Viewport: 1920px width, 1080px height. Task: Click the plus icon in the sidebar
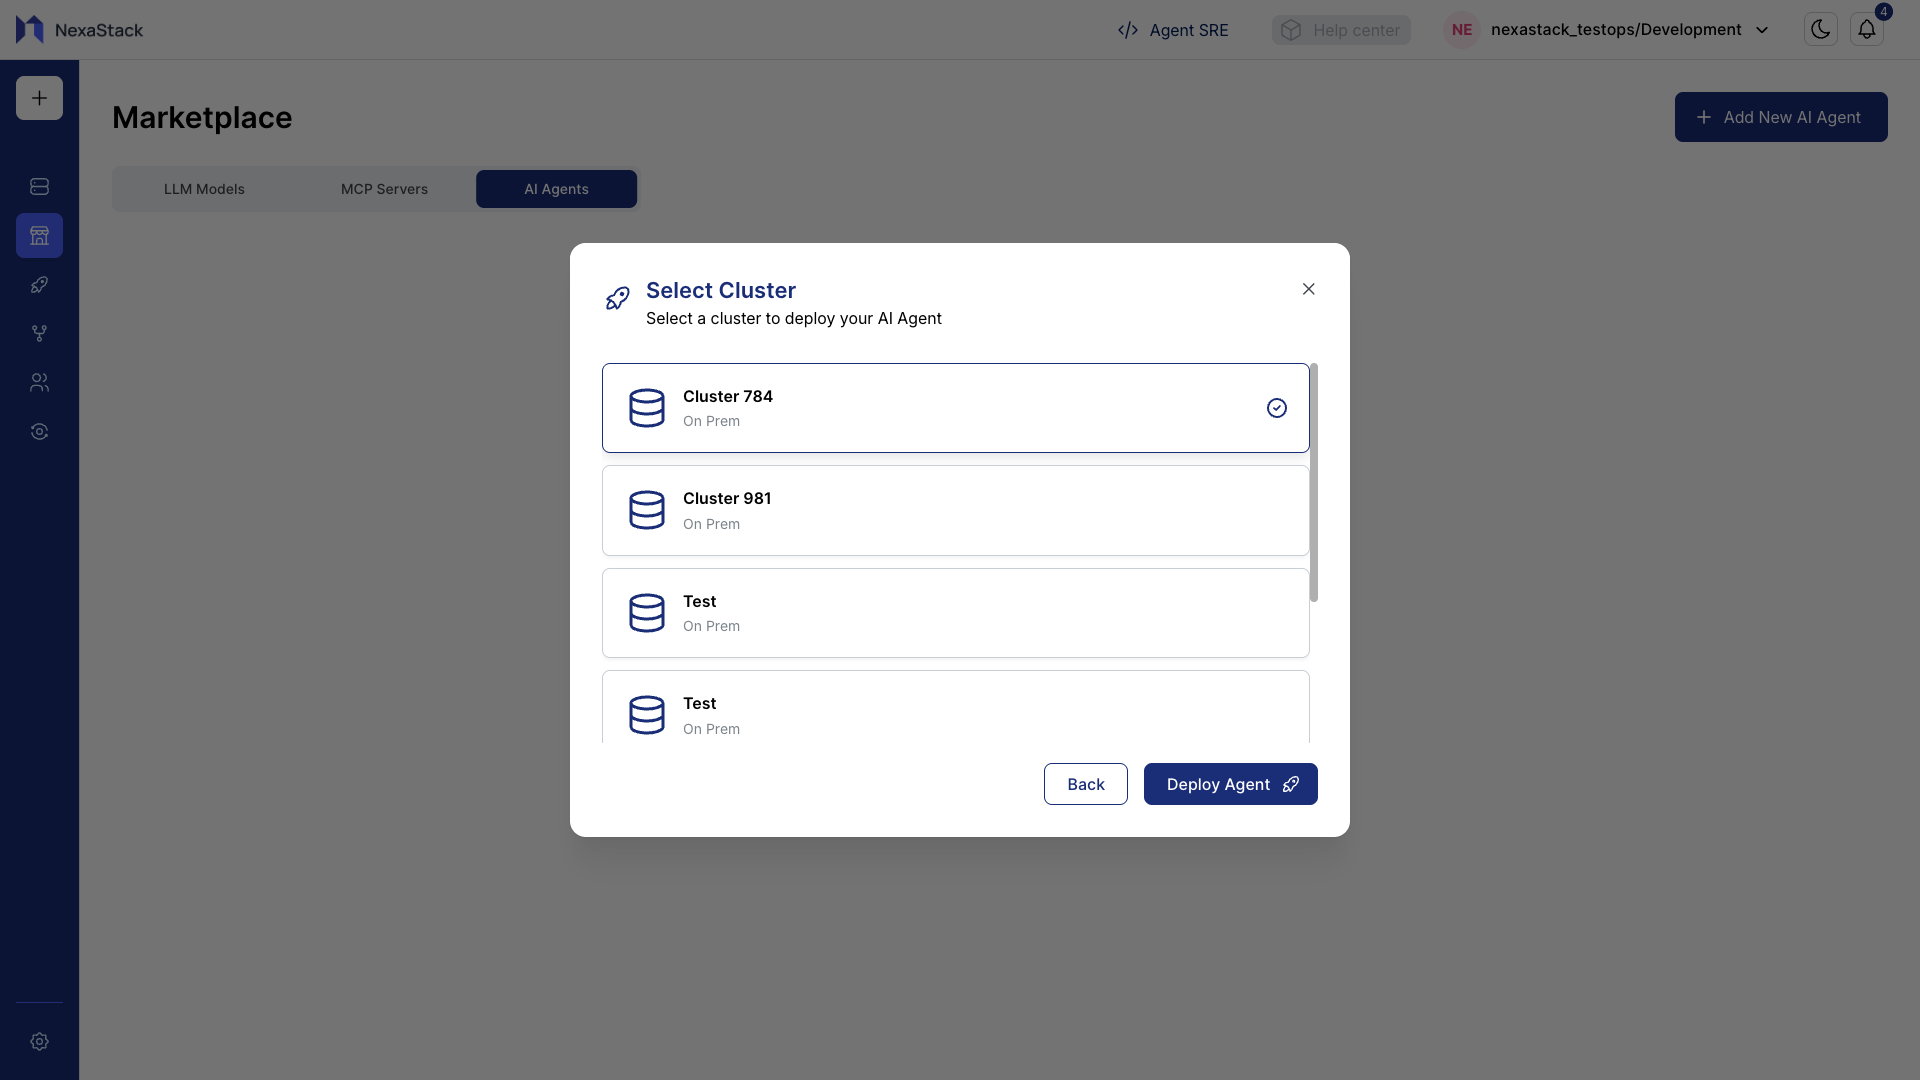tap(39, 98)
